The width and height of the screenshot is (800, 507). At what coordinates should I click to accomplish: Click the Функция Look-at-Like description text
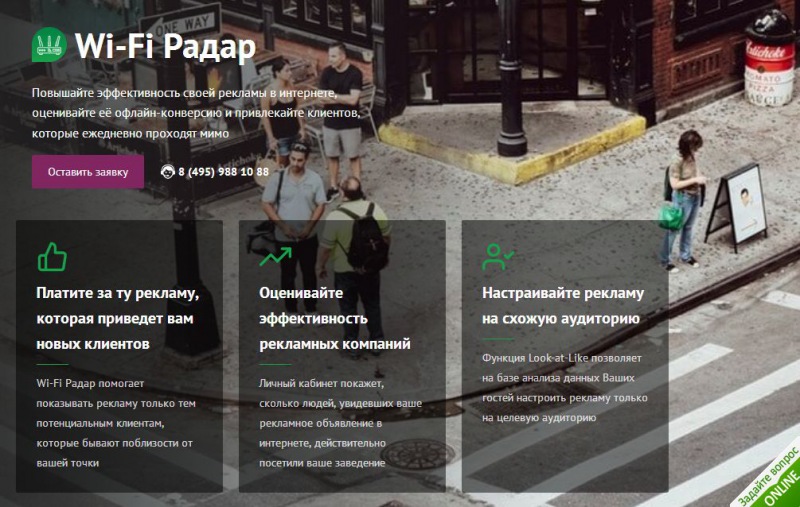tap(565, 388)
